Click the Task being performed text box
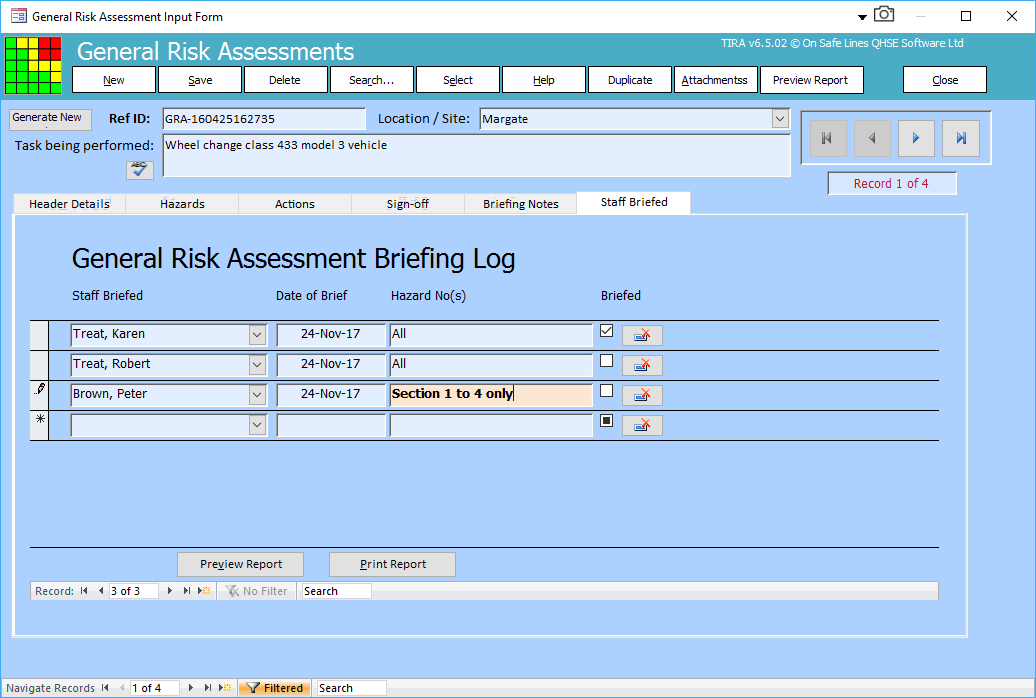The image size is (1036, 698). (476, 156)
